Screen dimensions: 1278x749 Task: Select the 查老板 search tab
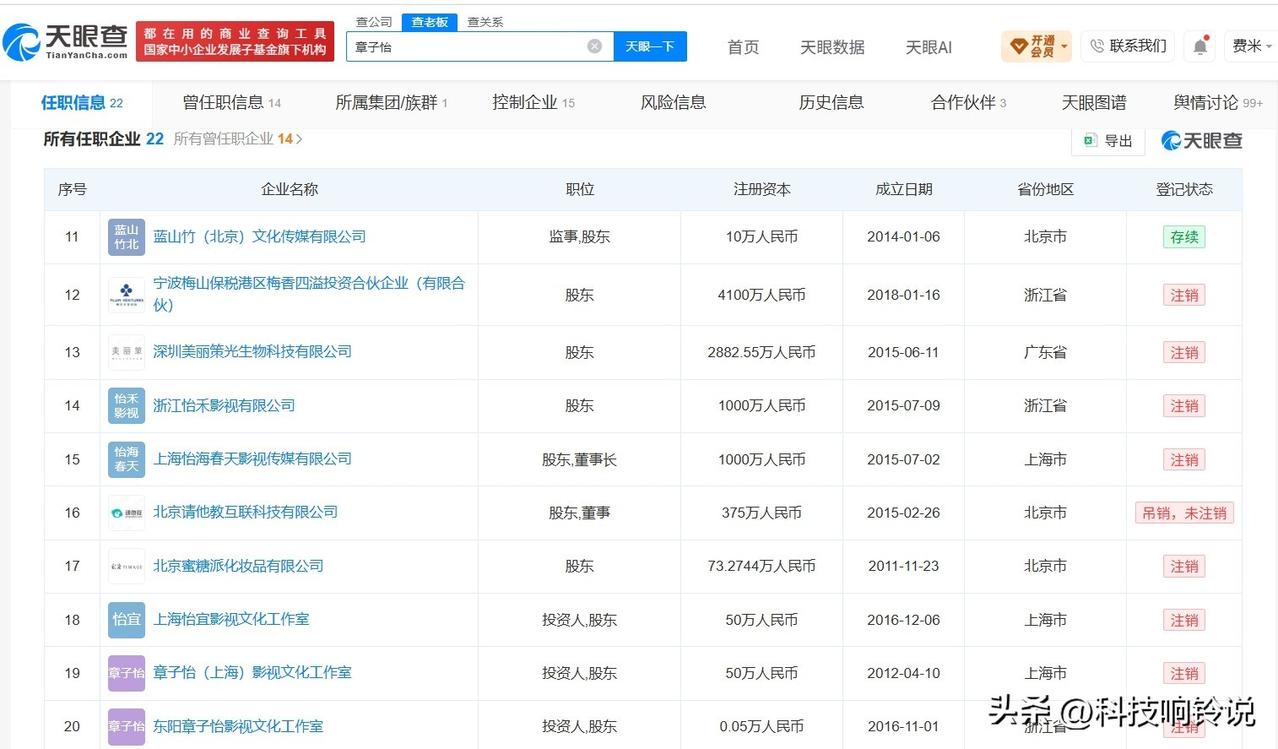click(x=430, y=21)
